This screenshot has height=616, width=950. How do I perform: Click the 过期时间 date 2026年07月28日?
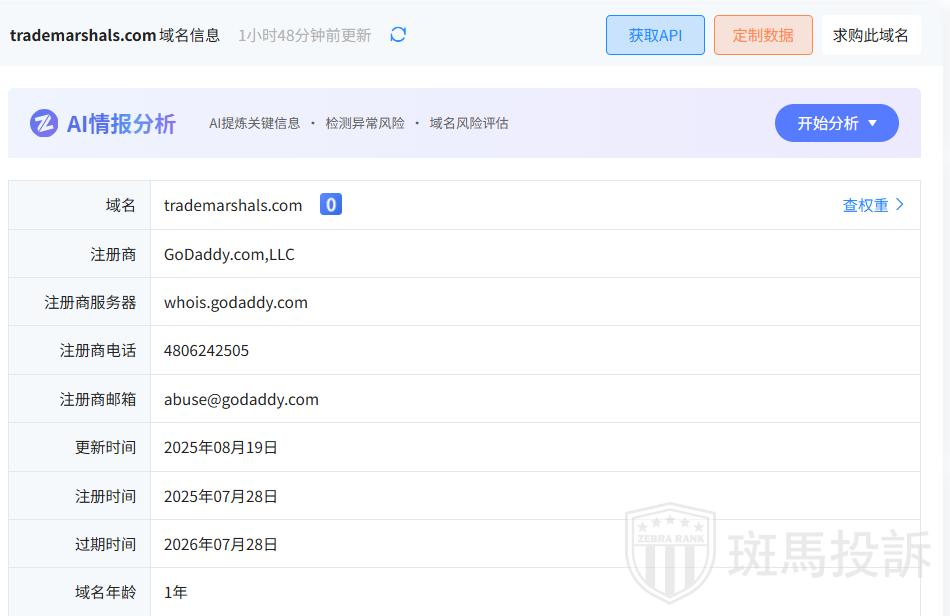click(x=220, y=544)
